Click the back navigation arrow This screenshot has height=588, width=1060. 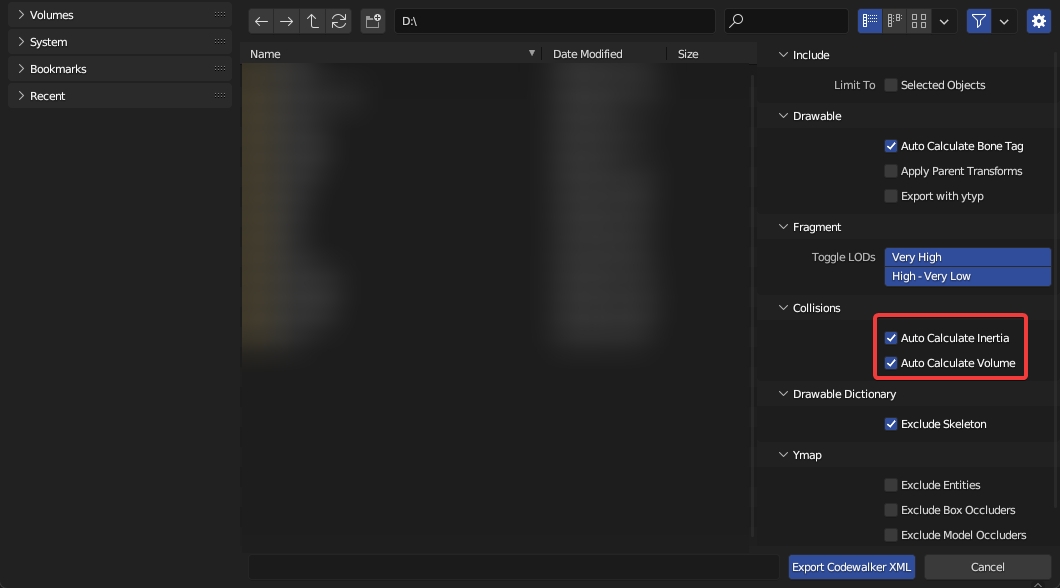[x=261, y=21]
